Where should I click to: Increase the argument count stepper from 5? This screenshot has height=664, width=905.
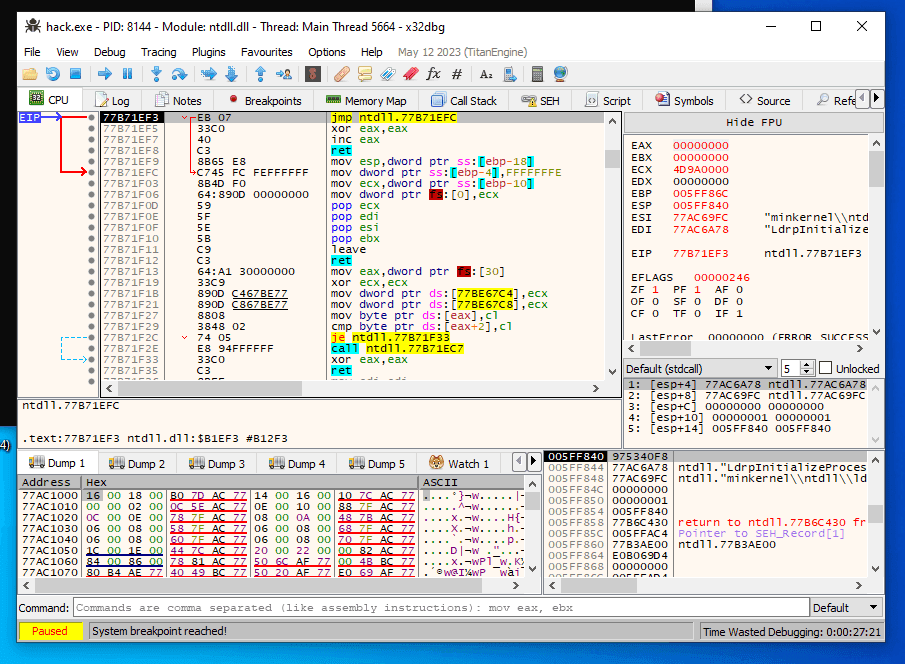[805, 364]
